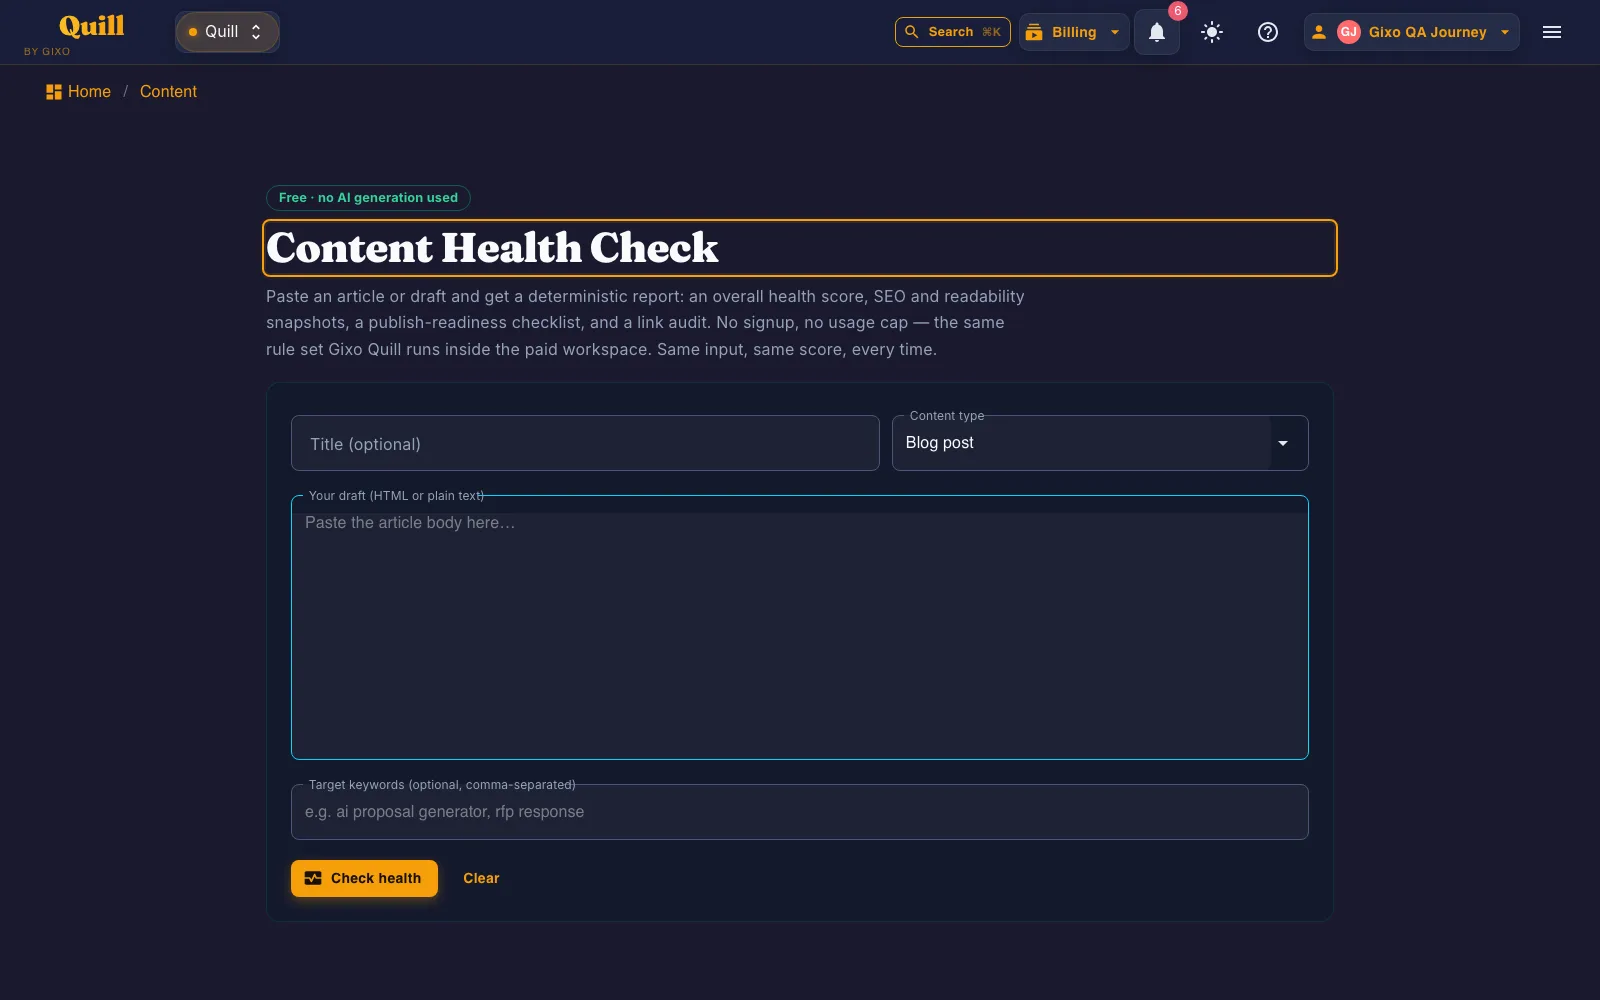
Task: Go to Home breadcrumb
Action: (78, 91)
